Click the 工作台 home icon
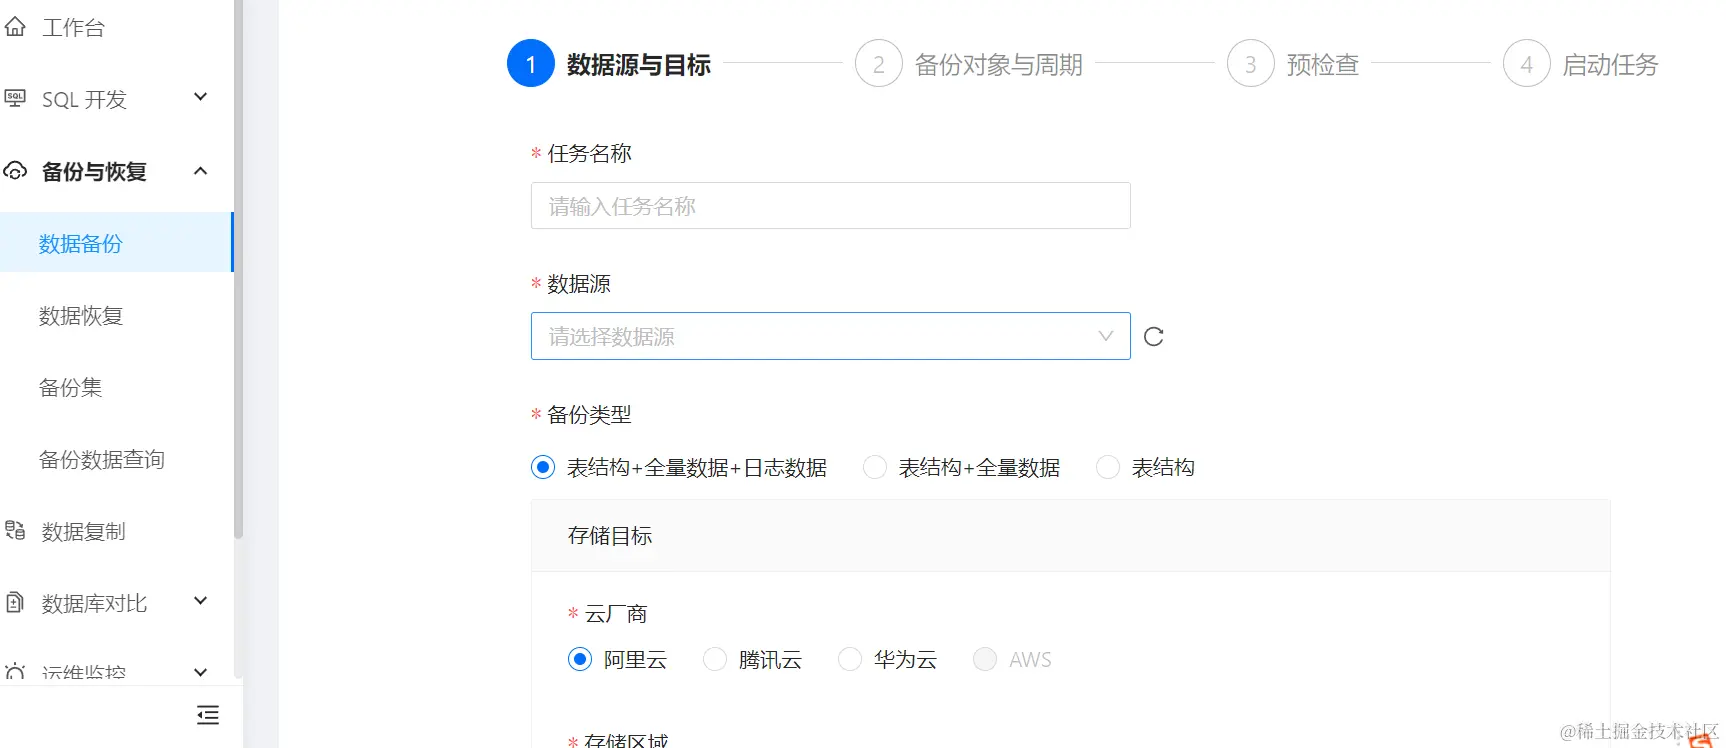The height and width of the screenshot is (748, 1726). tap(15, 27)
